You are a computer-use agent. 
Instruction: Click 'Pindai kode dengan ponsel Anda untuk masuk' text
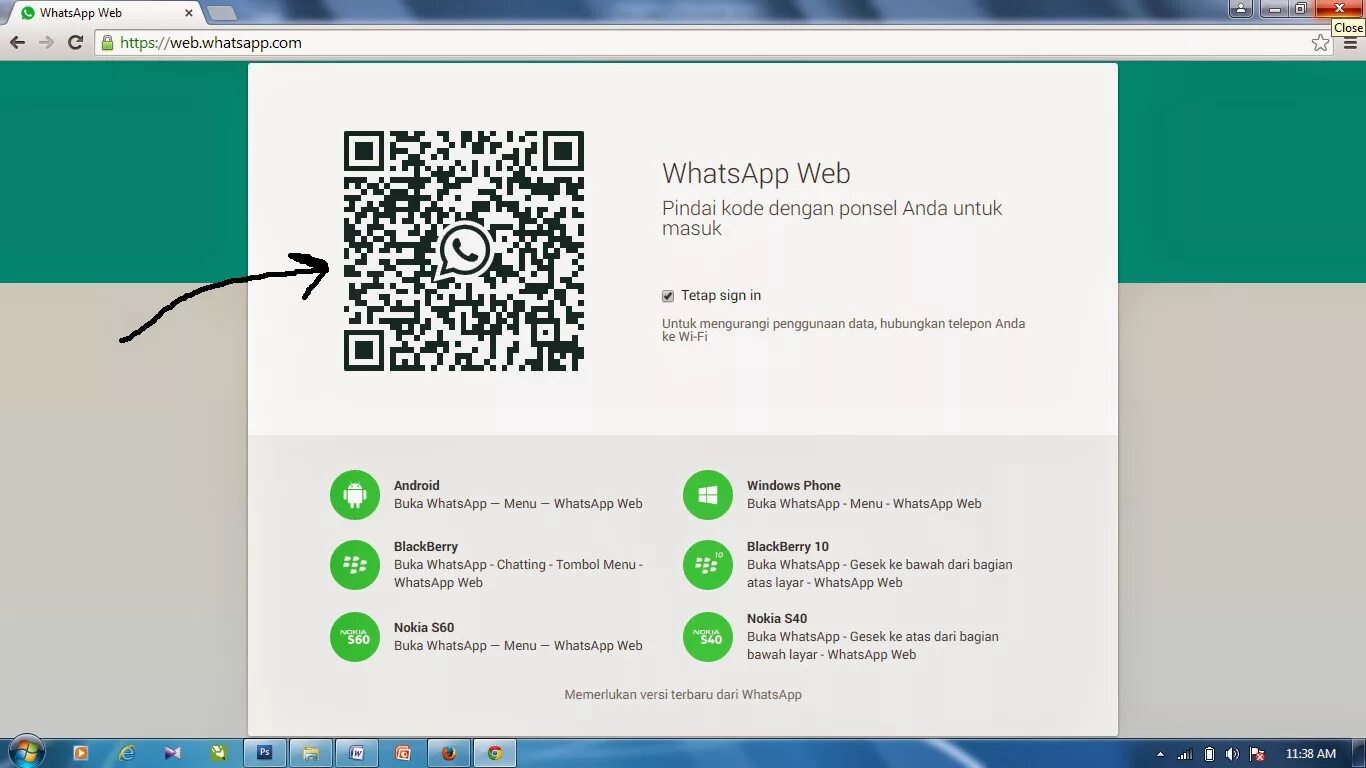832,218
